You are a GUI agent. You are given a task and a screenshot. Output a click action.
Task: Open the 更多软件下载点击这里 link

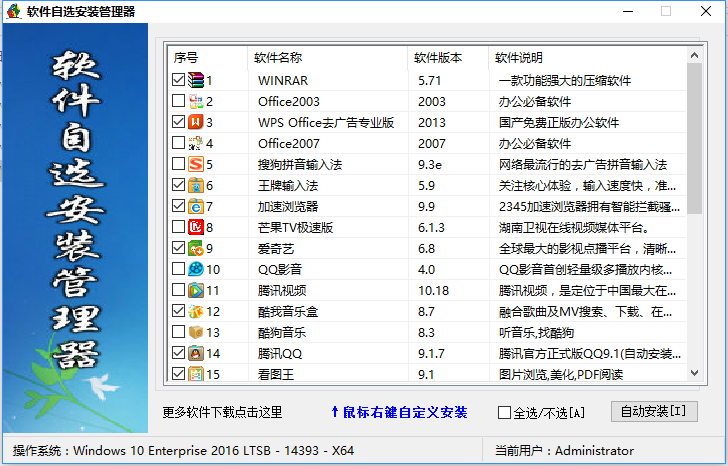222,412
